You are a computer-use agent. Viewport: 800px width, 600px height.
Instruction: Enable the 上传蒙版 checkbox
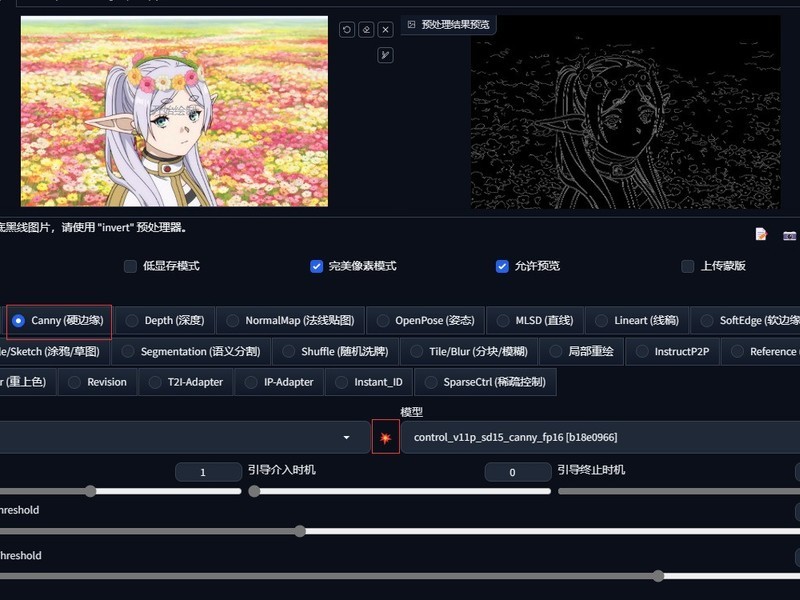(688, 266)
